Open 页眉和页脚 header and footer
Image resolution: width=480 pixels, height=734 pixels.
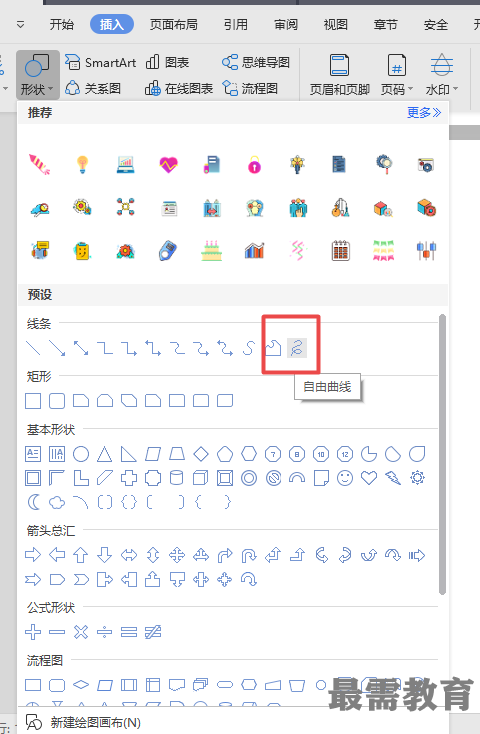pyautogui.click(x=340, y=75)
